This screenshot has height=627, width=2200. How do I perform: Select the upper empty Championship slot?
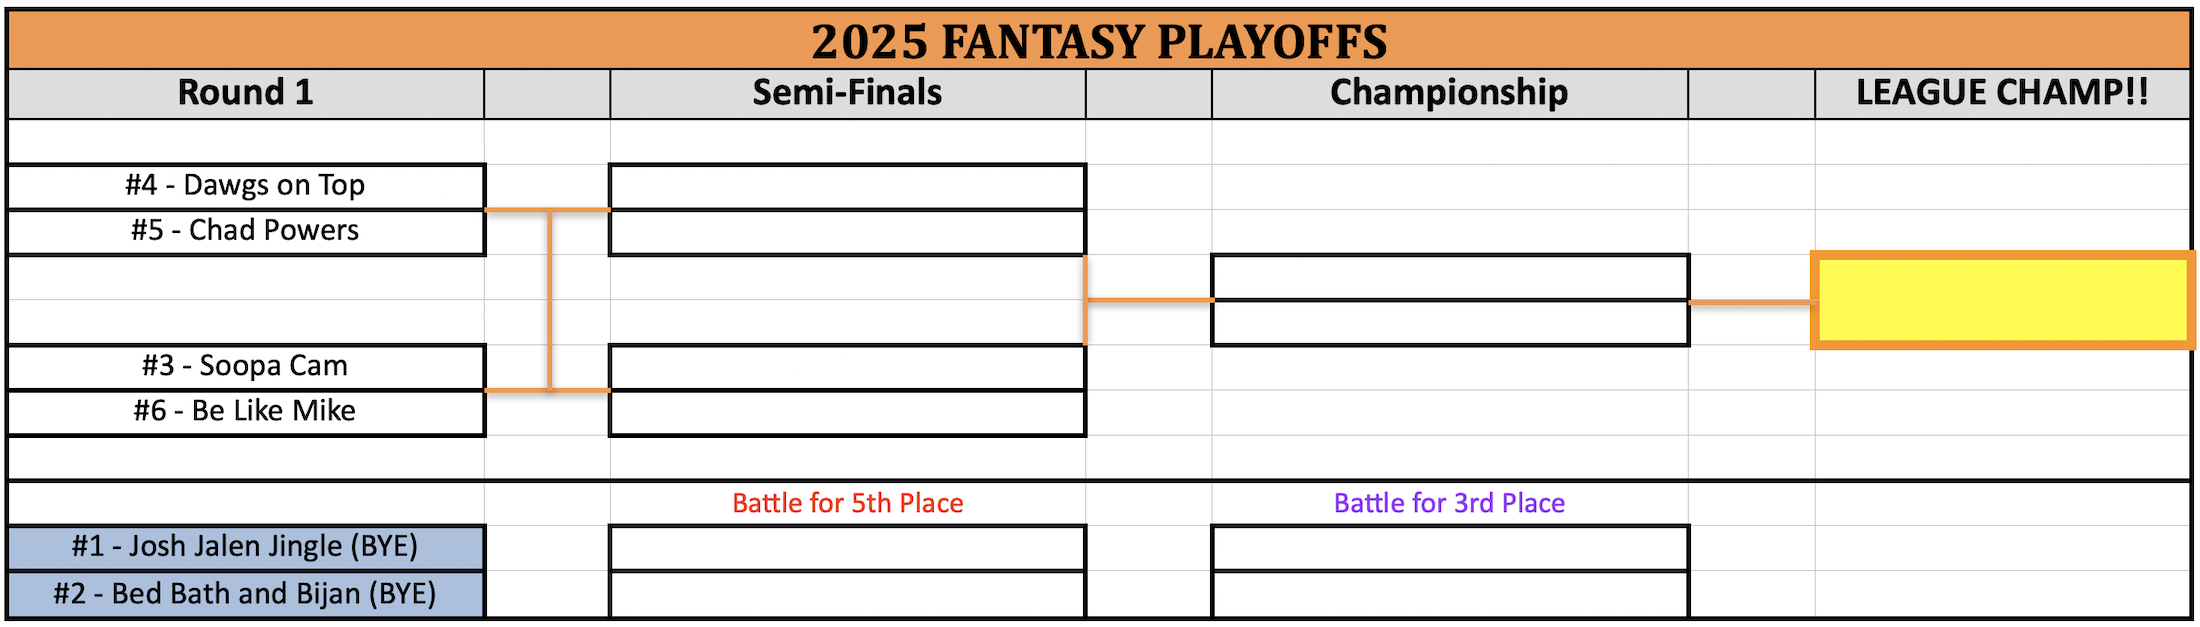[1449, 277]
